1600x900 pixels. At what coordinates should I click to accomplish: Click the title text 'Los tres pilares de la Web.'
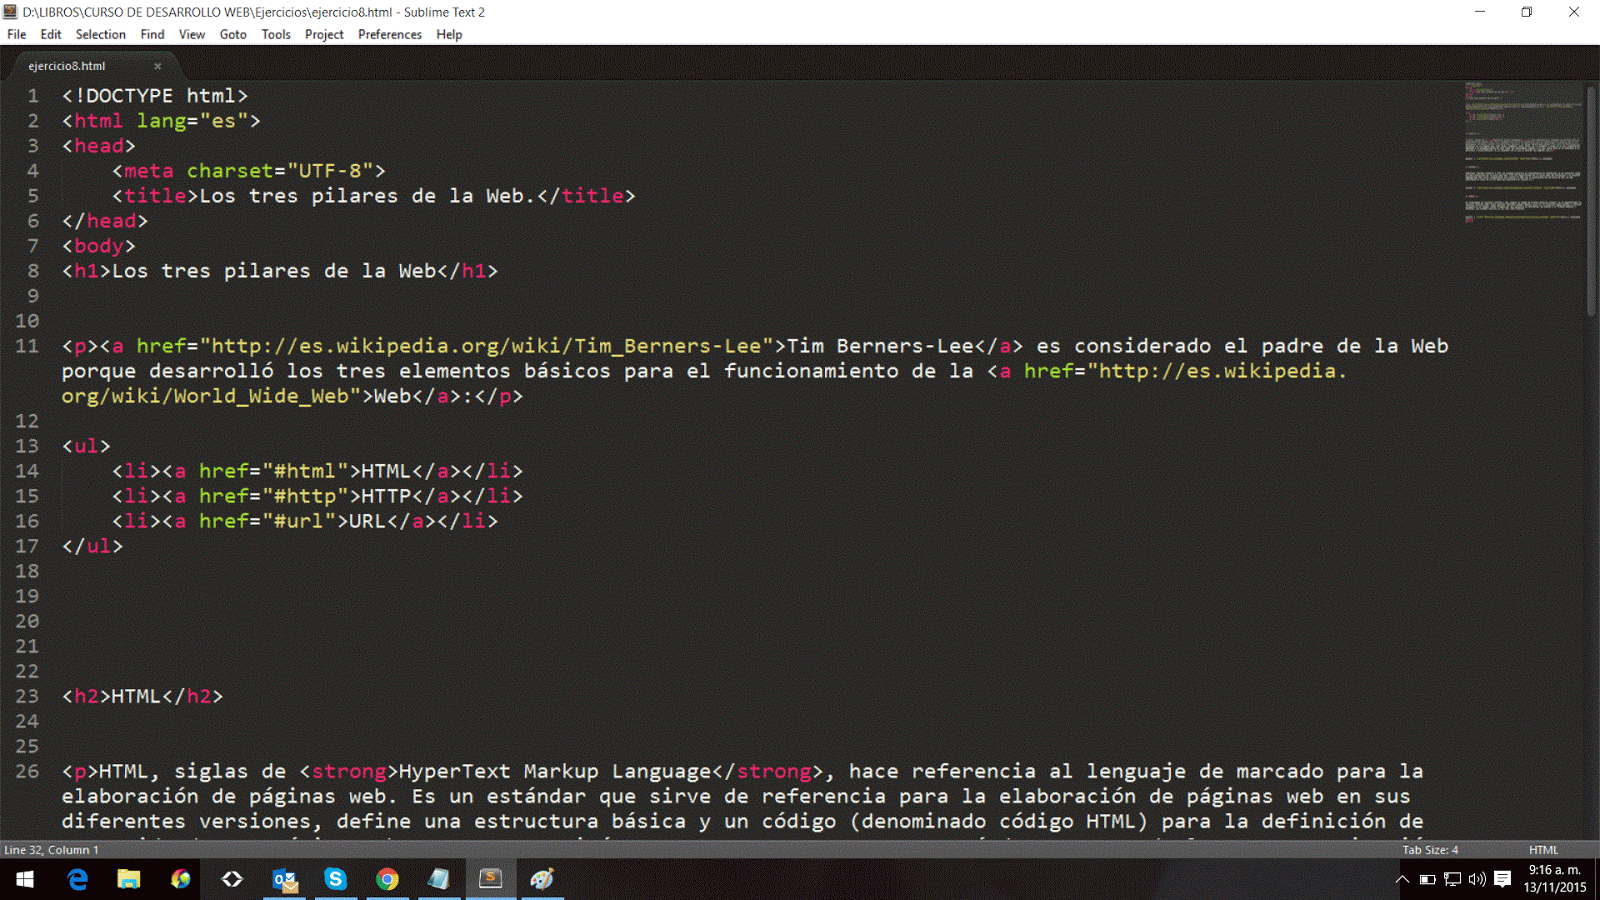(368, 196)
